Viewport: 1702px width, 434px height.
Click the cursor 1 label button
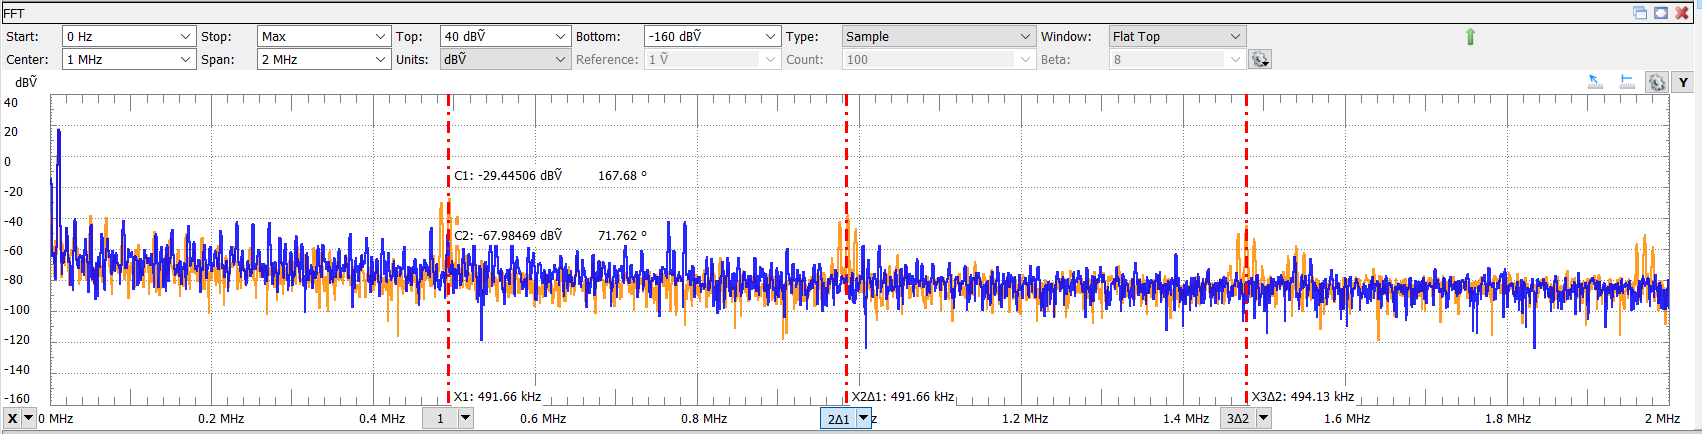440,419
